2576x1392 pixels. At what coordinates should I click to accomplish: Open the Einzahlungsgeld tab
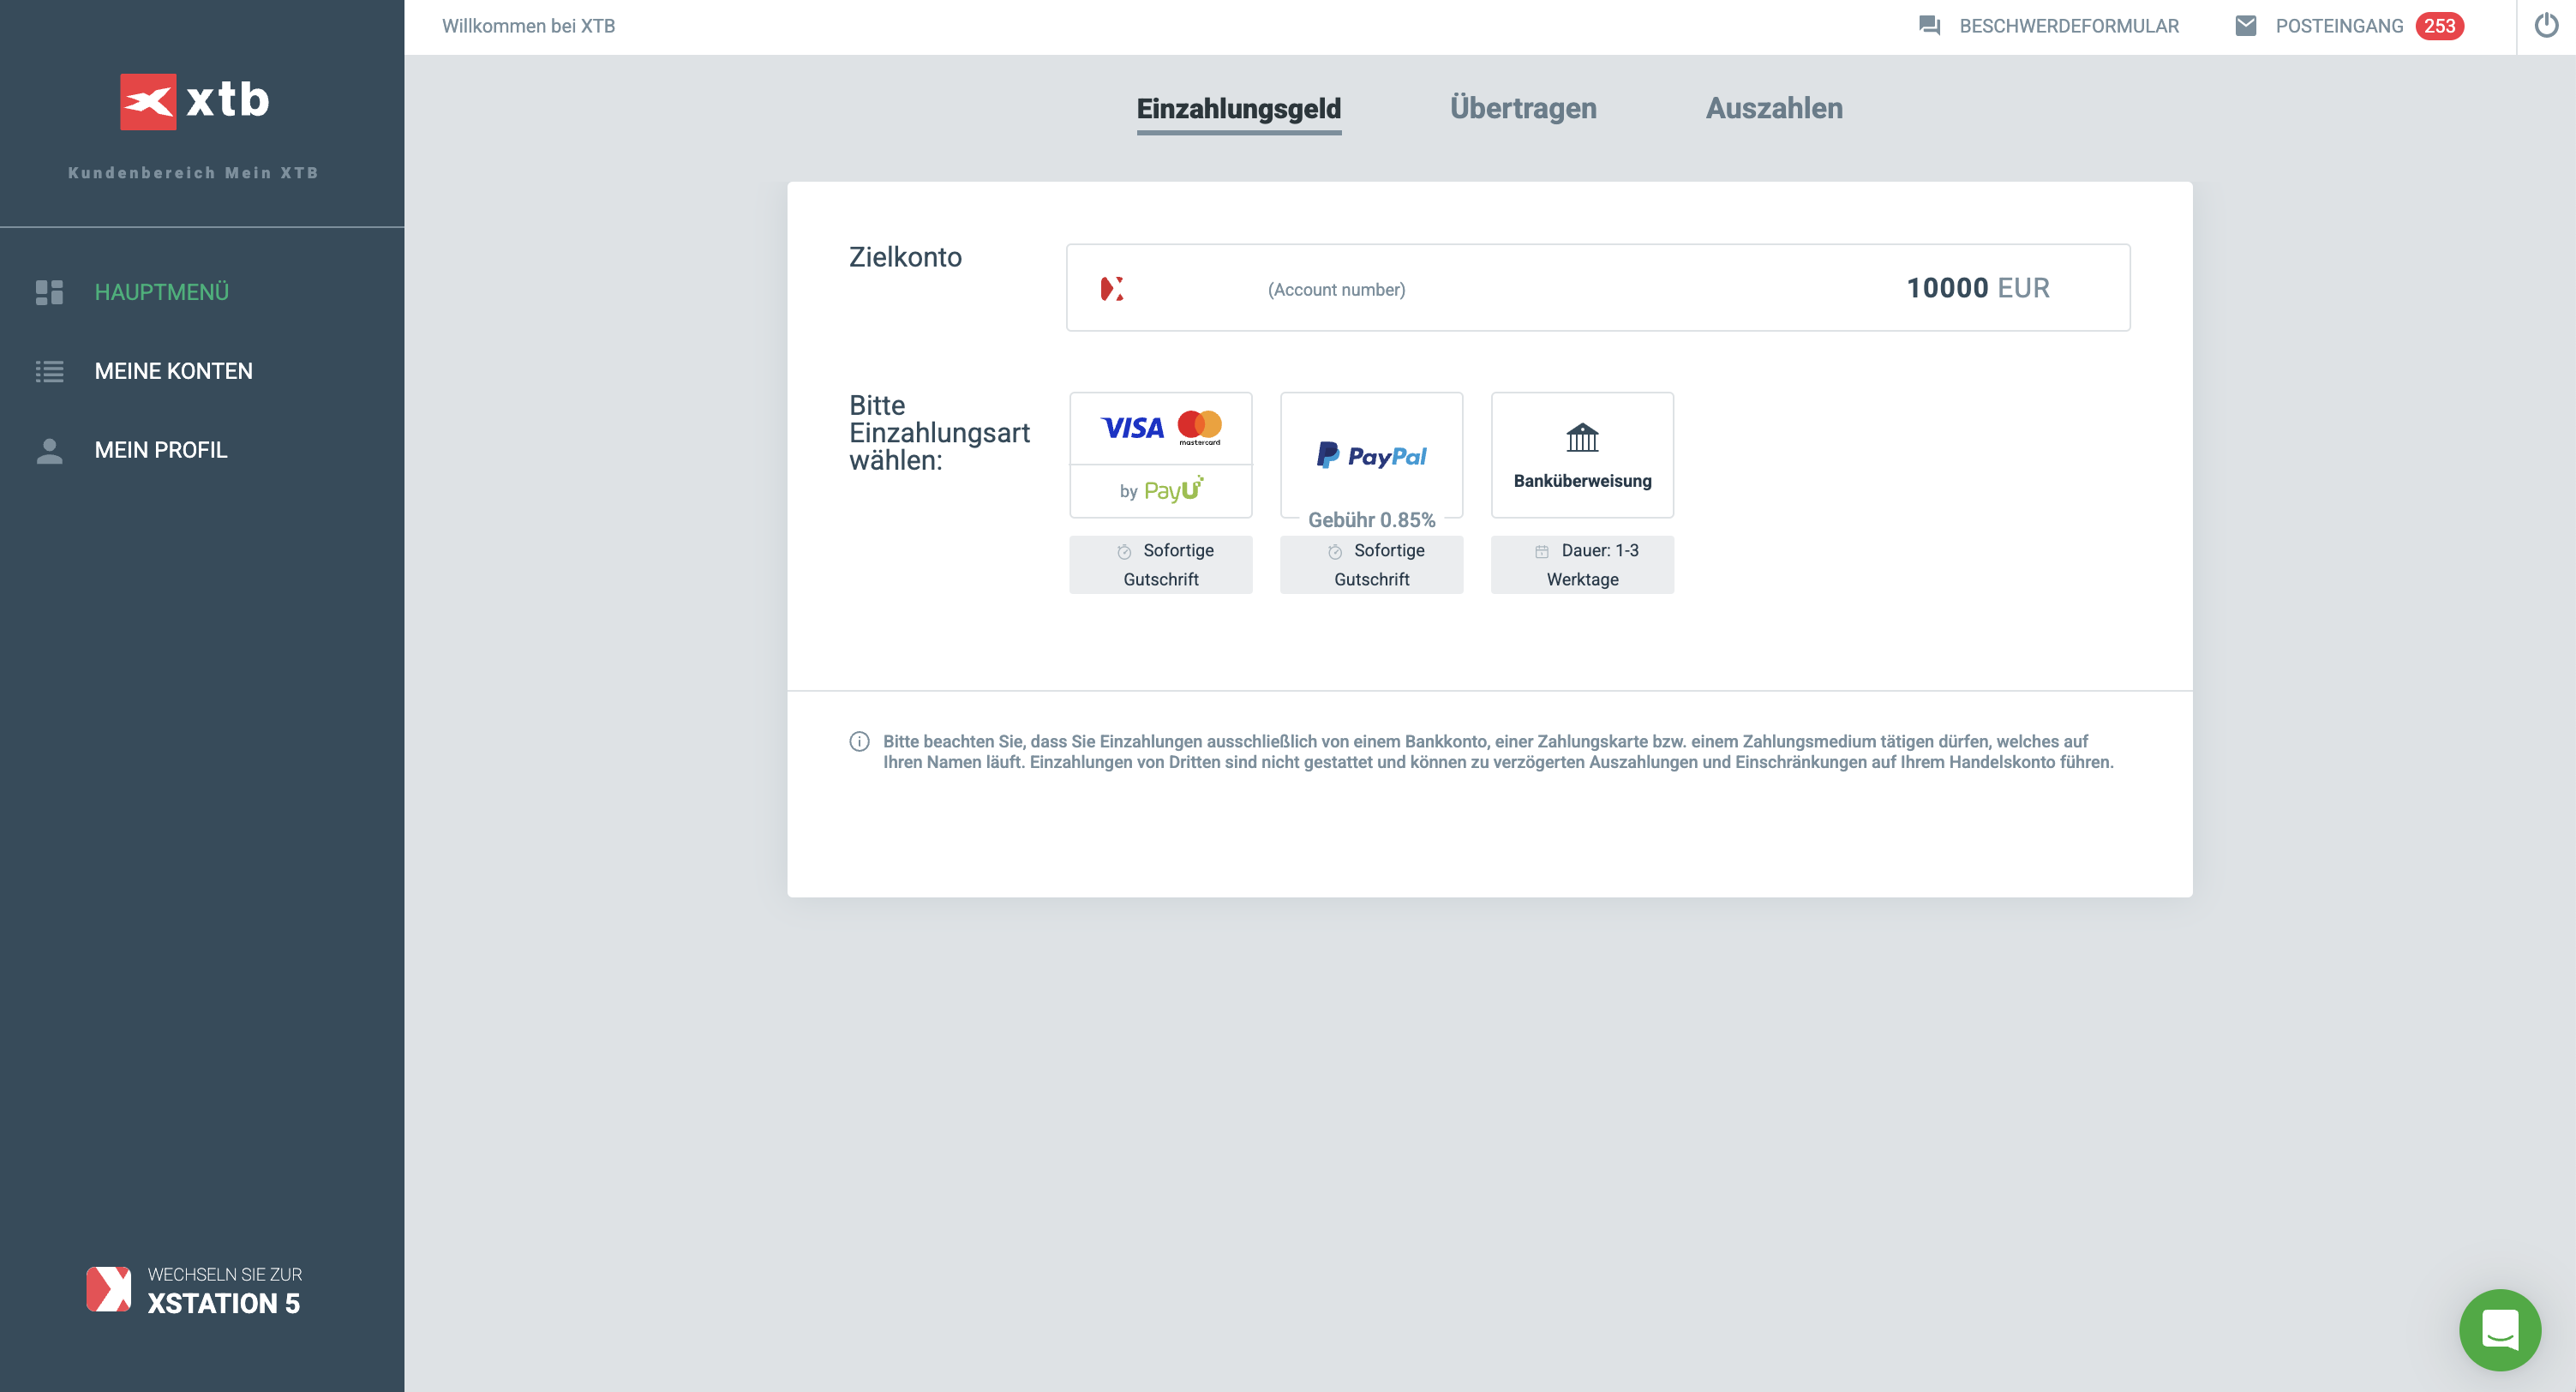pyautogui.click(x=1238, y=108)
